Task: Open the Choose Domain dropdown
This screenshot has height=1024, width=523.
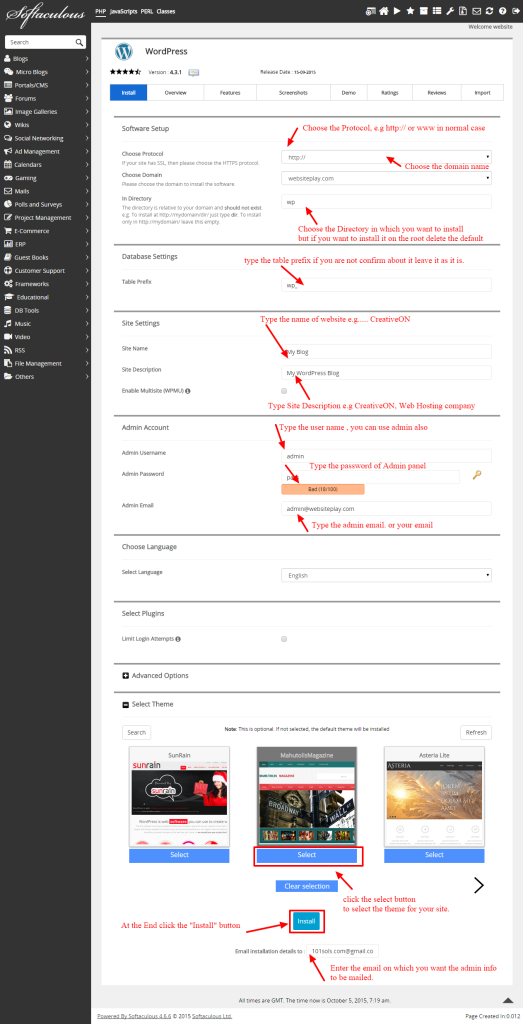Action: pyautogui.click(x=387, y=178)
